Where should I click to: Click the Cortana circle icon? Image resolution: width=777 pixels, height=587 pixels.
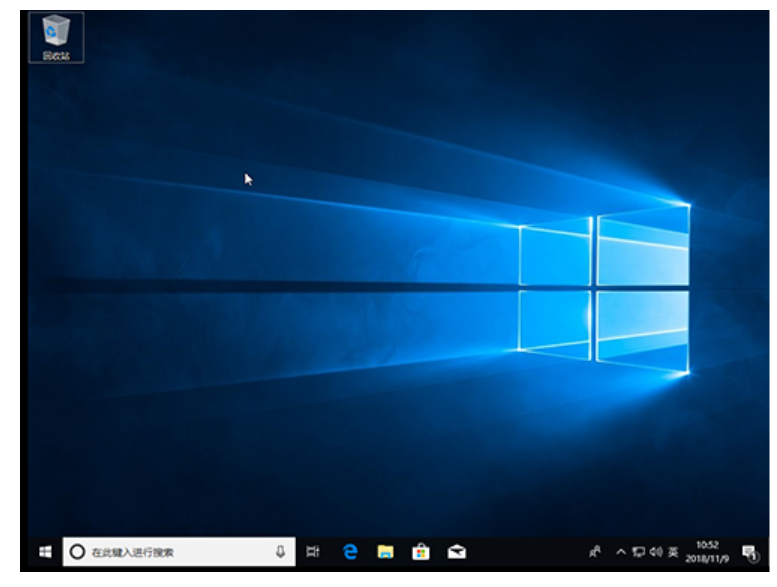pos(77,552)
